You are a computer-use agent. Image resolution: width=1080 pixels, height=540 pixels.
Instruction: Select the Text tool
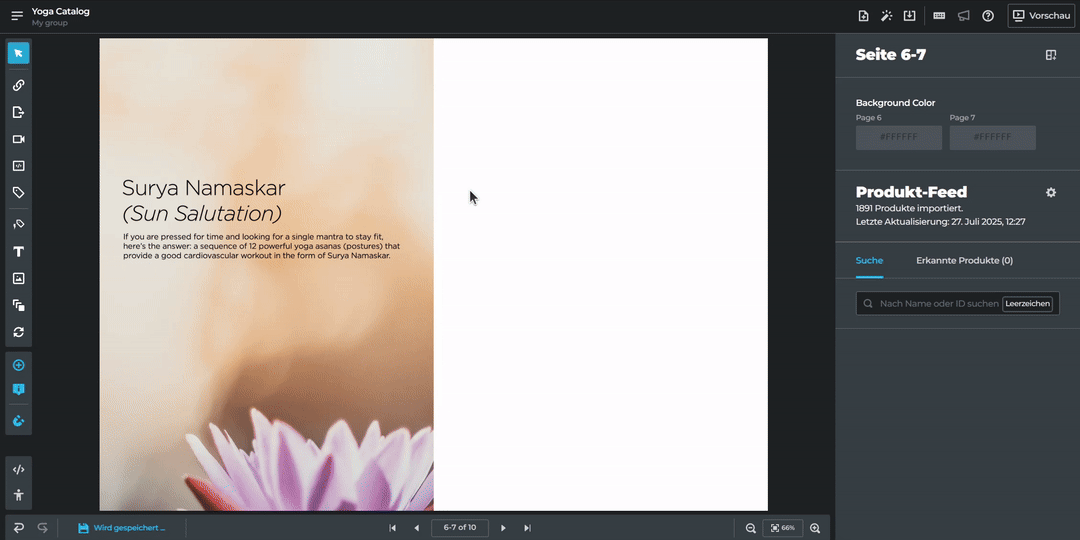[18, 252]
